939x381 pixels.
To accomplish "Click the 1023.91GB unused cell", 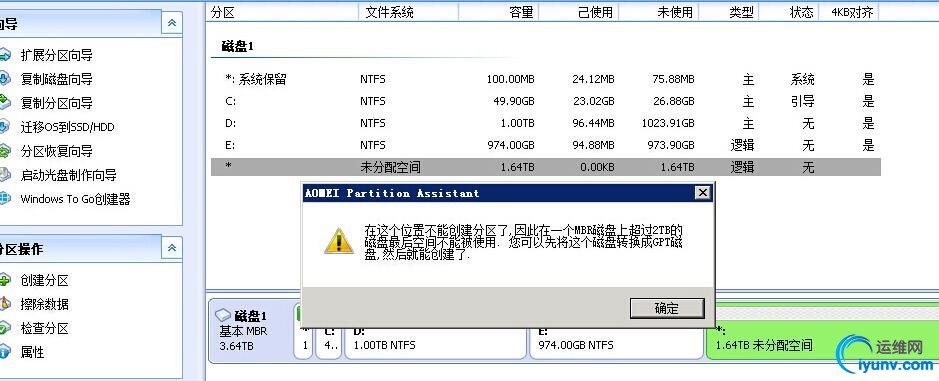I will pyautogui.click(x=667, y=123).
